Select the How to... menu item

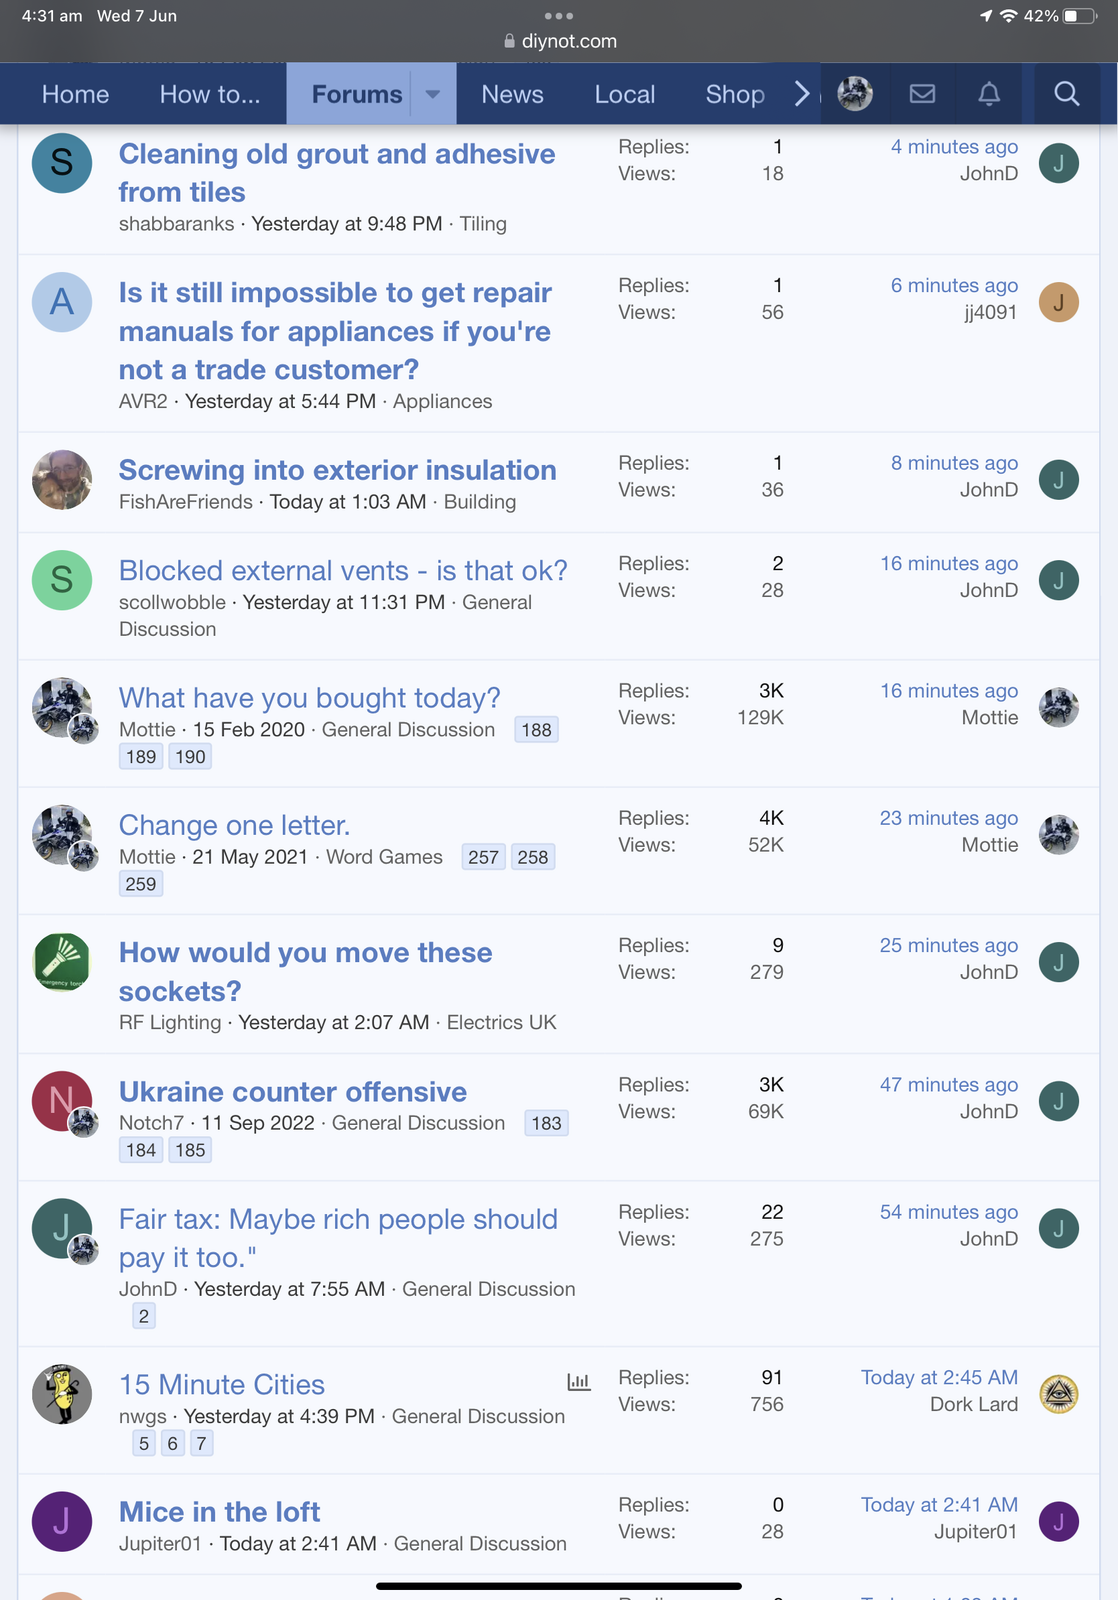[210, 94]
